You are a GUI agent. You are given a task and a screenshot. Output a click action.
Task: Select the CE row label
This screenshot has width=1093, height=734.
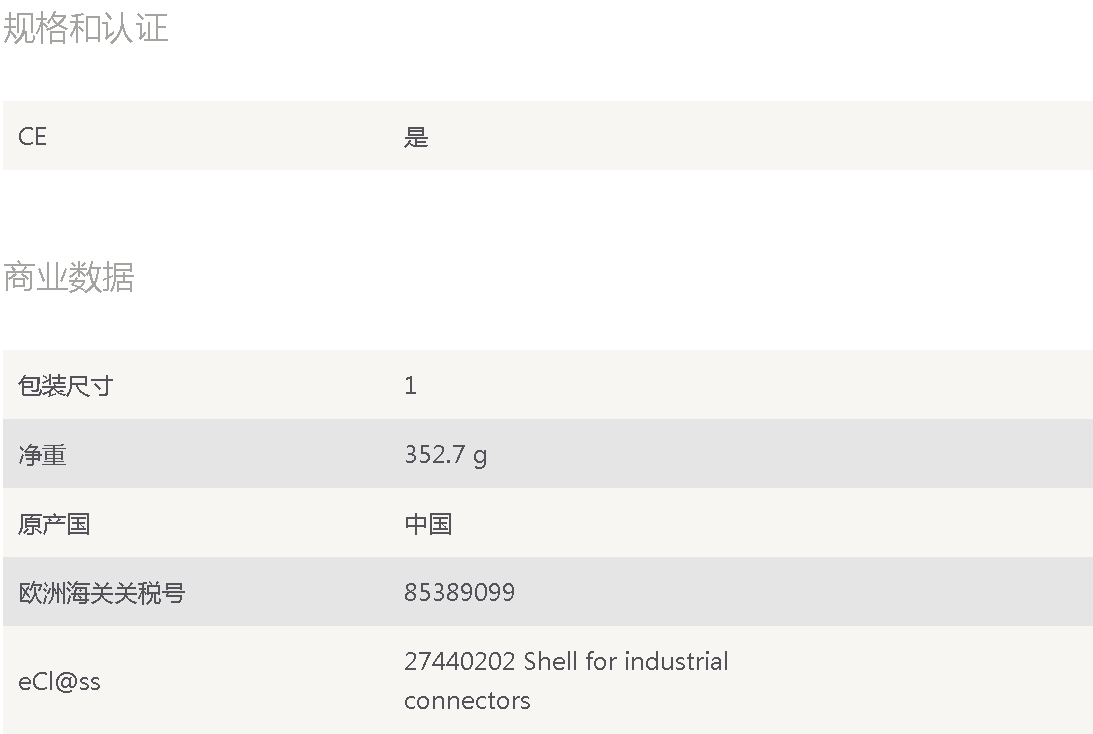[x=33, y=137]
